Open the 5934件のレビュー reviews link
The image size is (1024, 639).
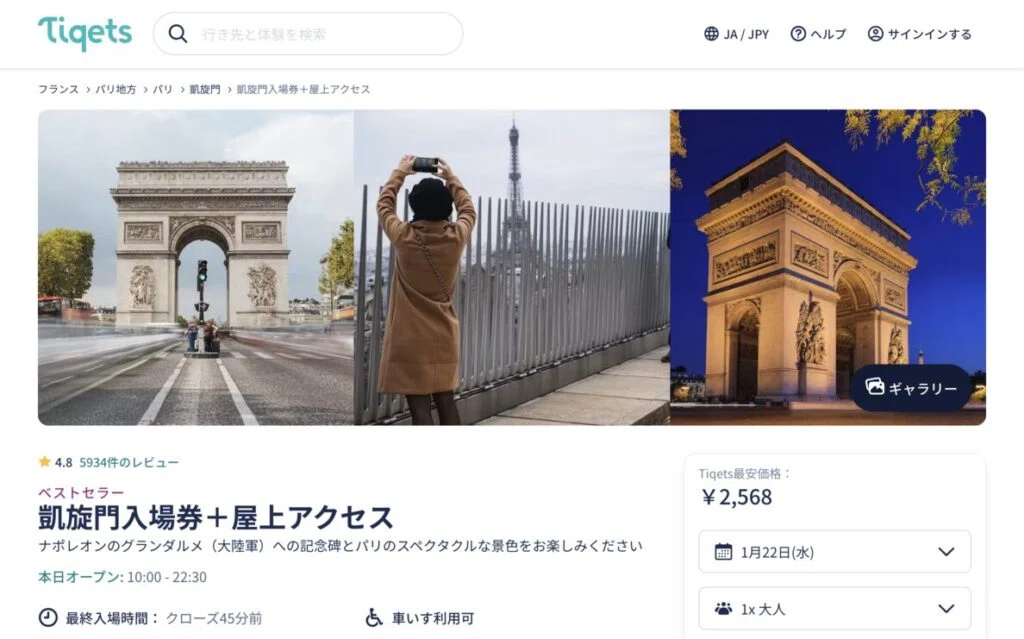coord(129,463)
